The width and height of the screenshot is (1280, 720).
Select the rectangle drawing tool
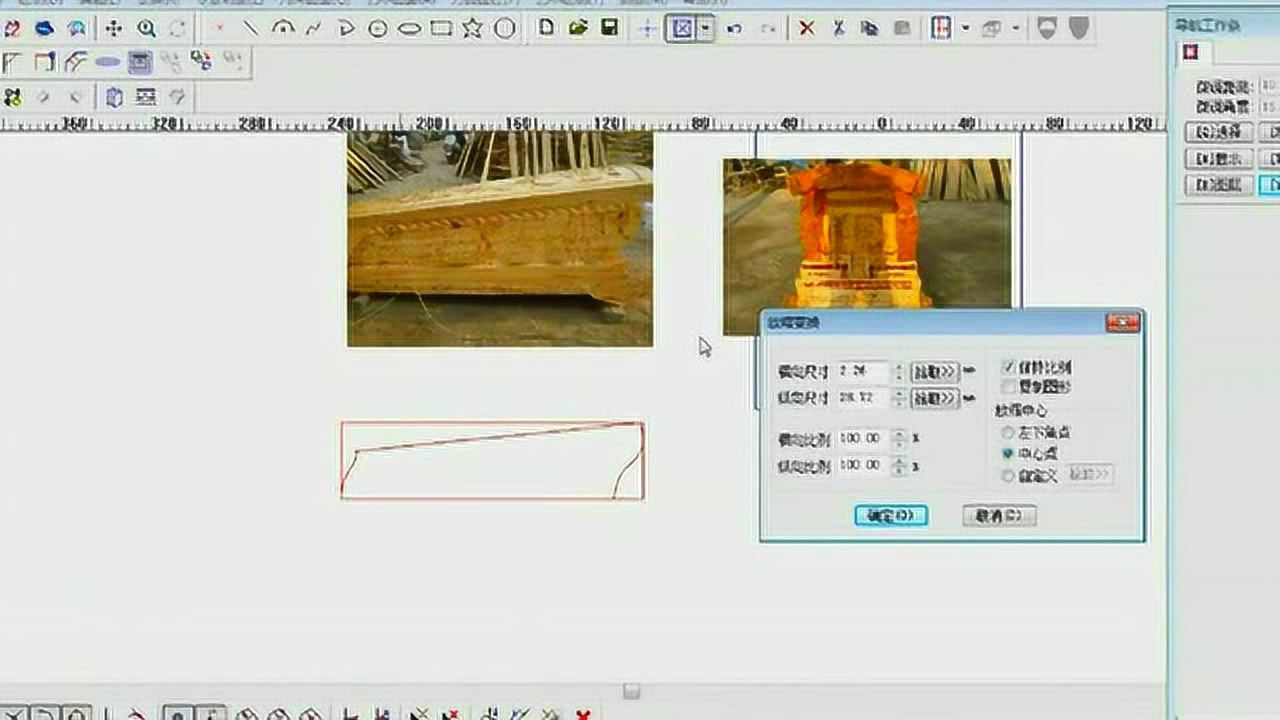(x=441, y=29)
